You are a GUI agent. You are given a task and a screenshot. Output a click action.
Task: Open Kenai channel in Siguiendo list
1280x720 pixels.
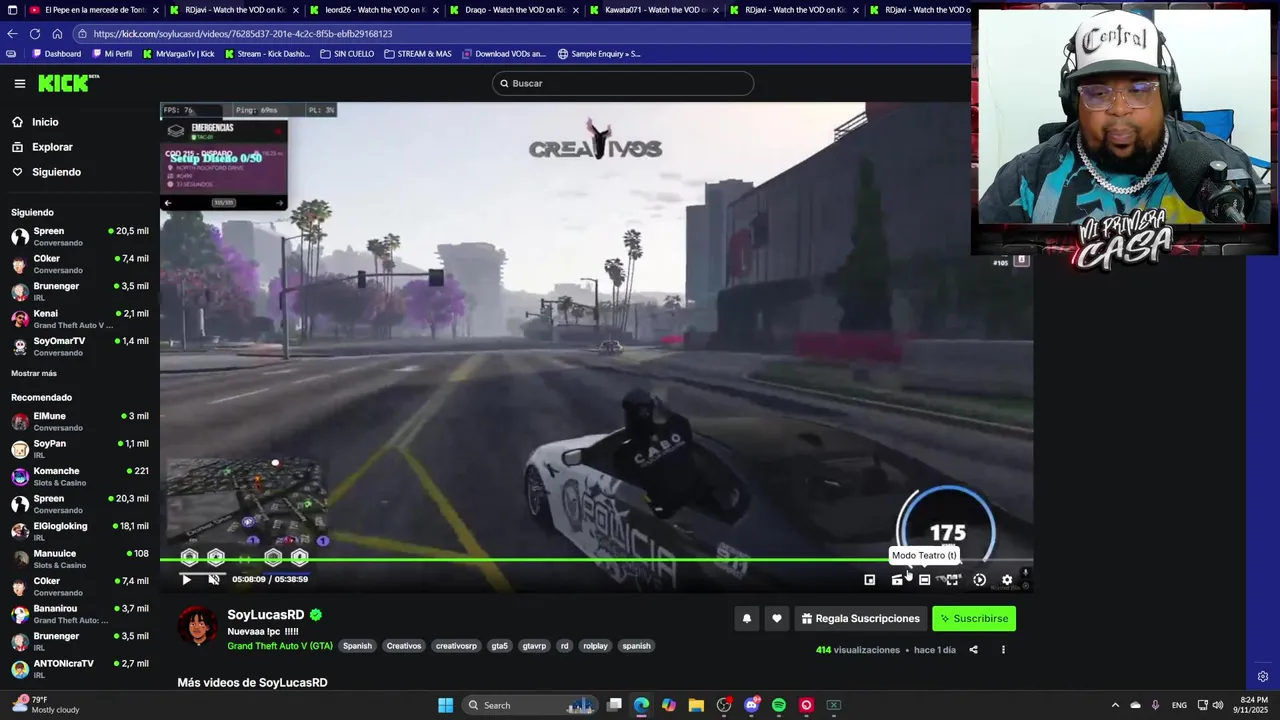(80, 319)
